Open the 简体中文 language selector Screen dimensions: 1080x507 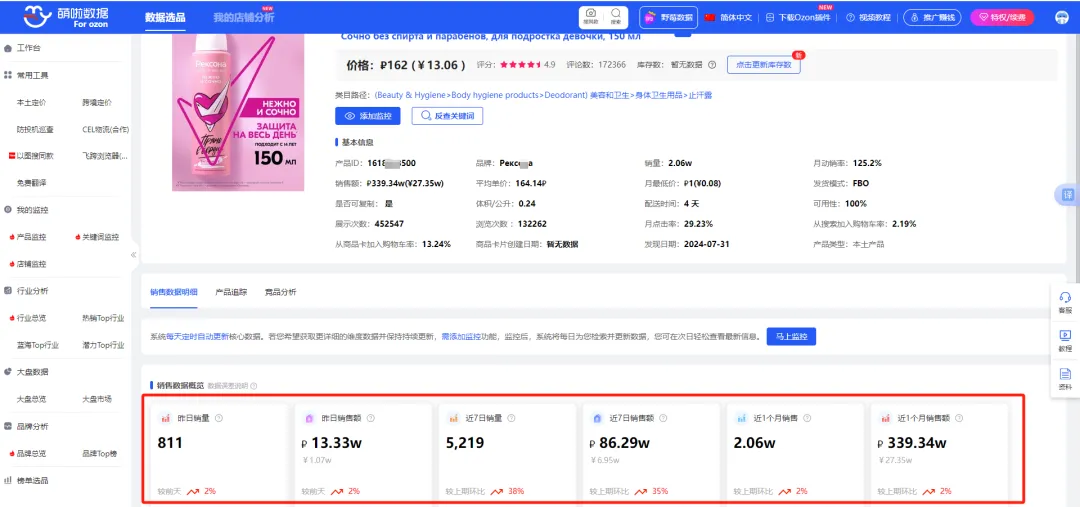tap(729, 17)
